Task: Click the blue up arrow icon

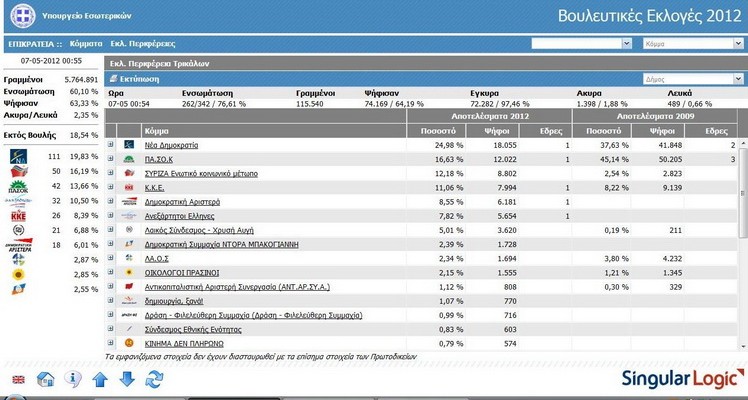Action: click(100, 379)
